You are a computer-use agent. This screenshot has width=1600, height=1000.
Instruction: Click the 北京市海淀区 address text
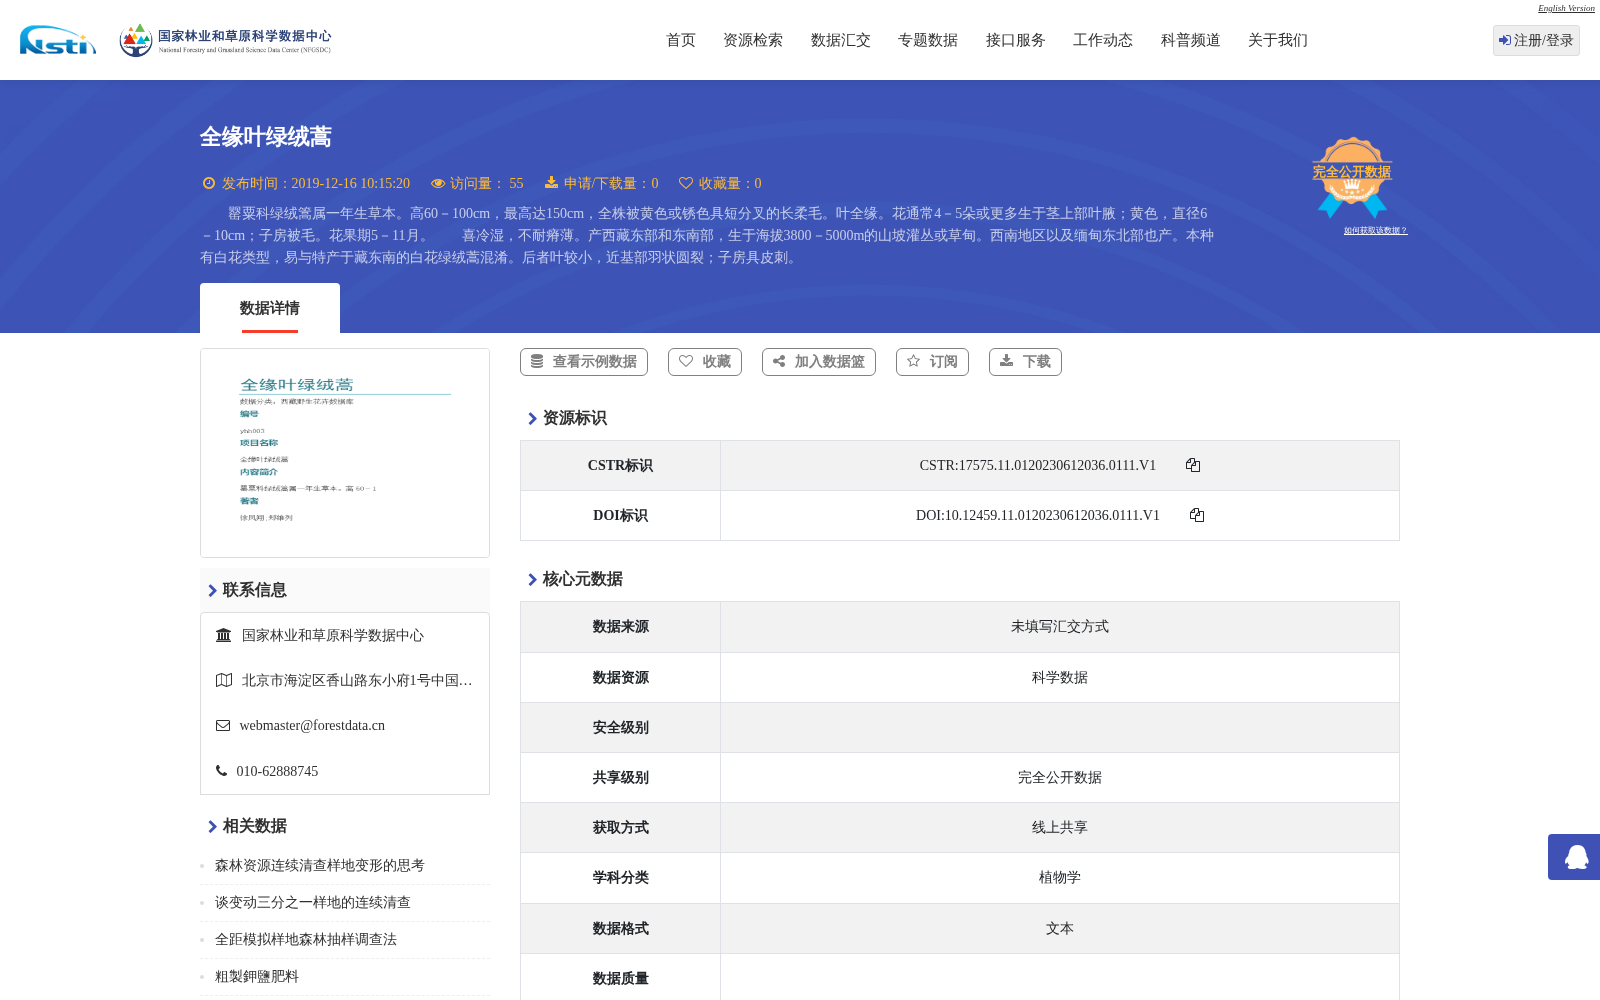pos(357,680)
